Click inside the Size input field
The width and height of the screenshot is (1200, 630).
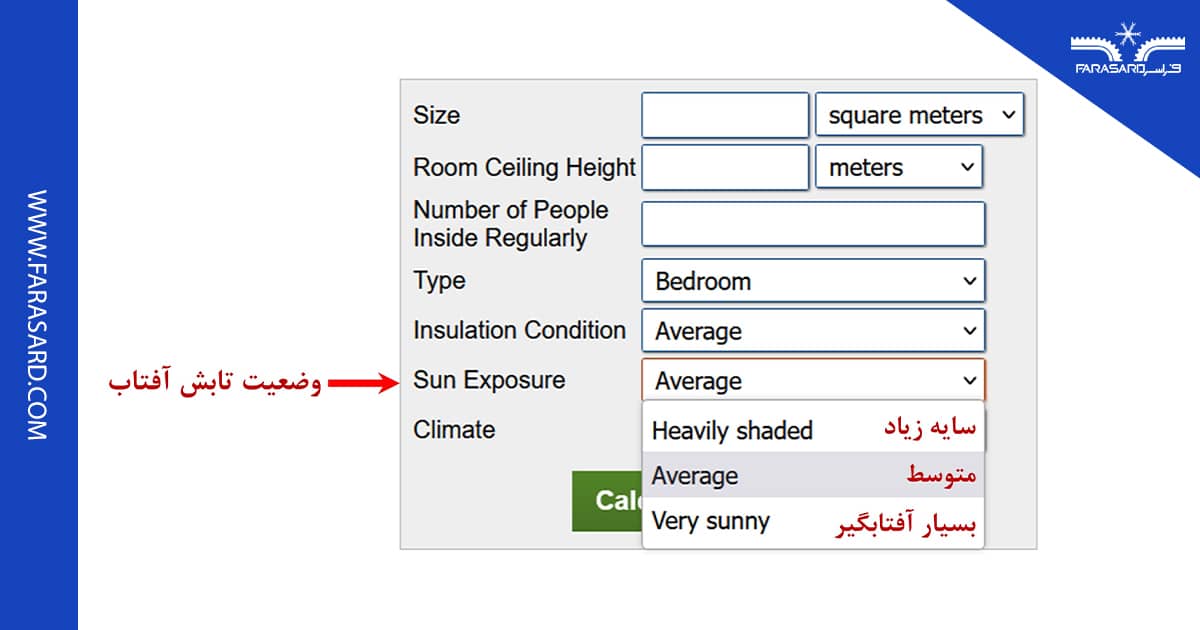point(724,114)
